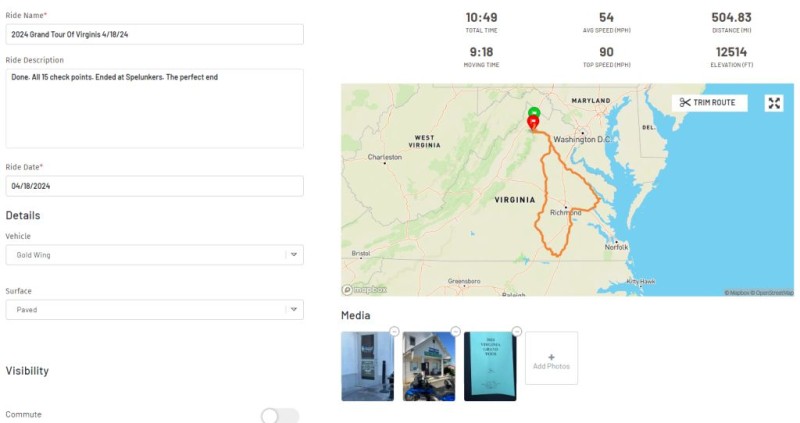Viewport: 800px width, 423px height.
Task: Click Add Photos tile
Action: pos(551,359)
